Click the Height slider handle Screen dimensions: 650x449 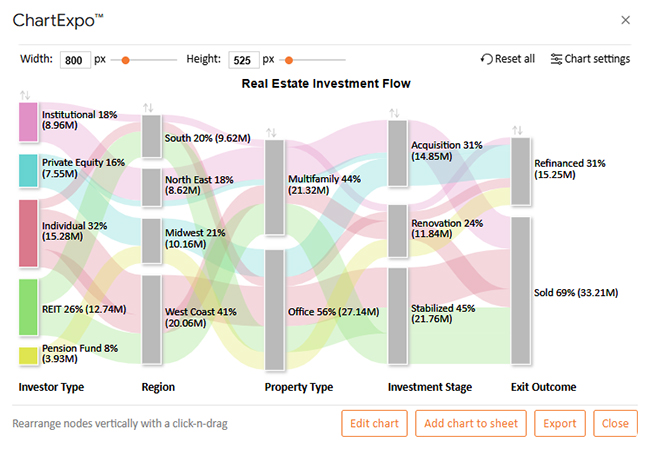coord(289,60)
